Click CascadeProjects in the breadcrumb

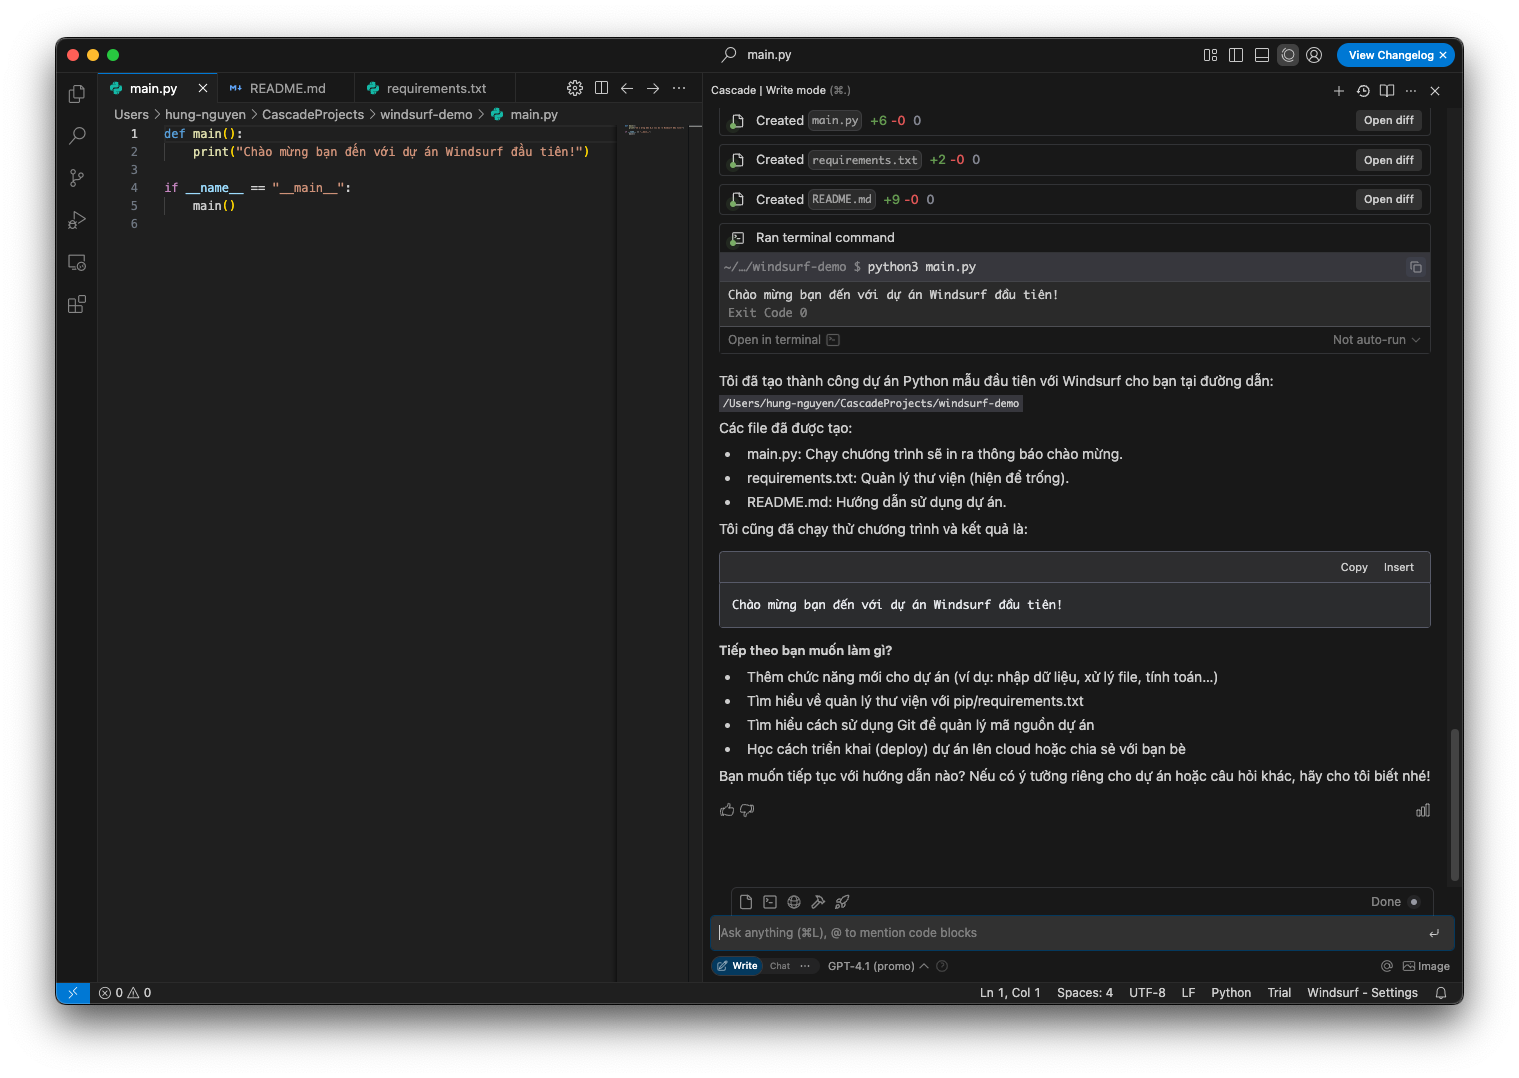[313, 115]
